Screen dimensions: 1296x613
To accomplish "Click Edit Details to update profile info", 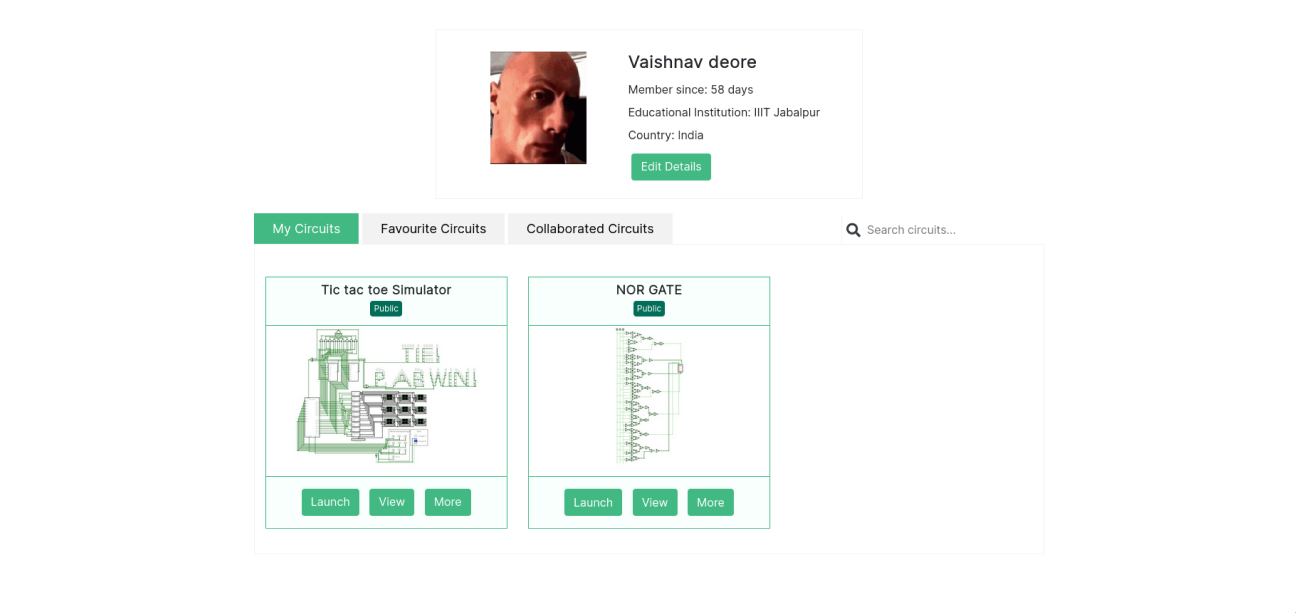I will [x=670, y=166].
